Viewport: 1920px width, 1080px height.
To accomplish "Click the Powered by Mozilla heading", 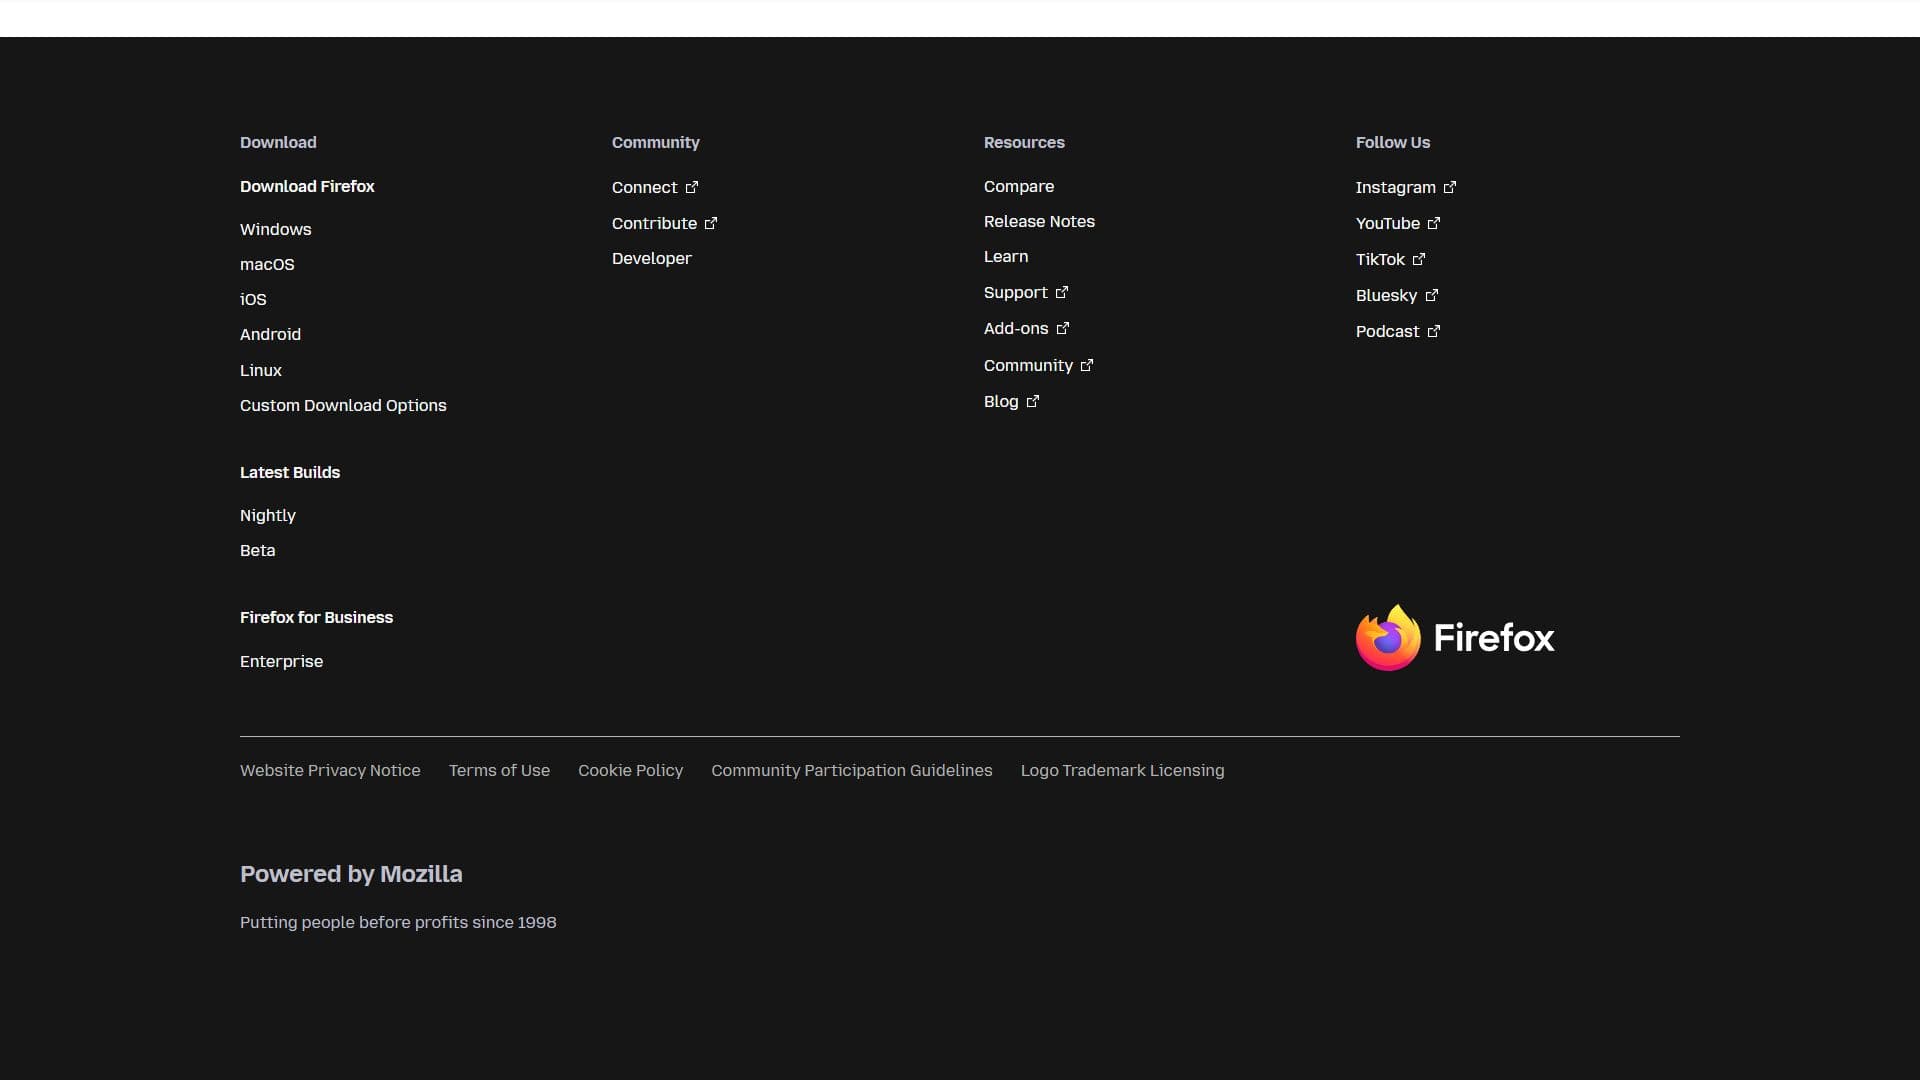I will pos(351,874).
